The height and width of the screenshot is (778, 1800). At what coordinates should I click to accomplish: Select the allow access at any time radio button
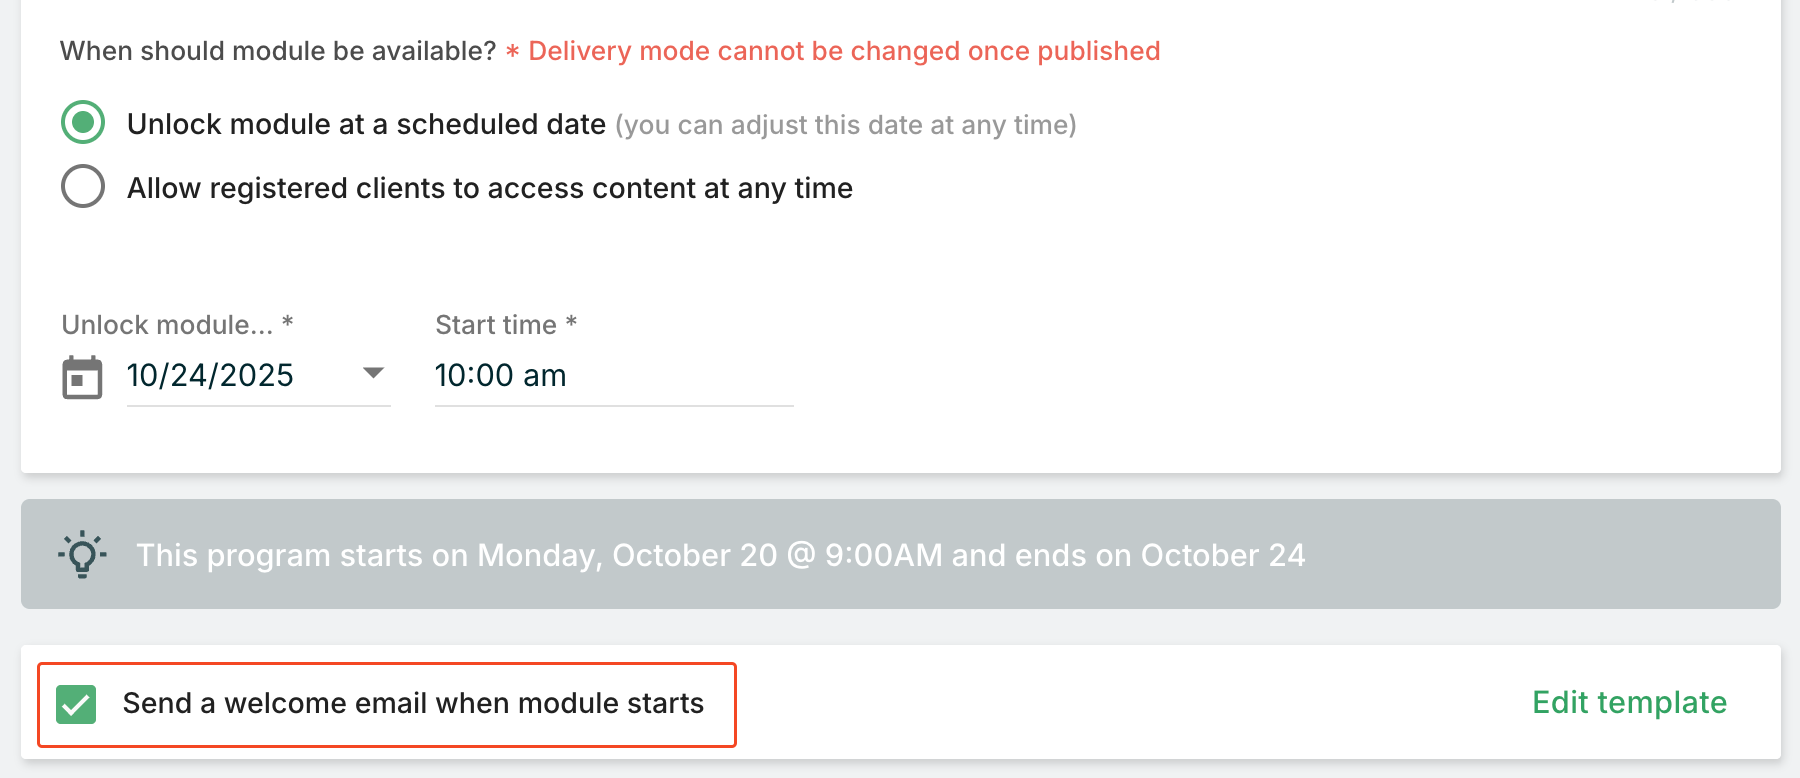(x=83, y=186)
